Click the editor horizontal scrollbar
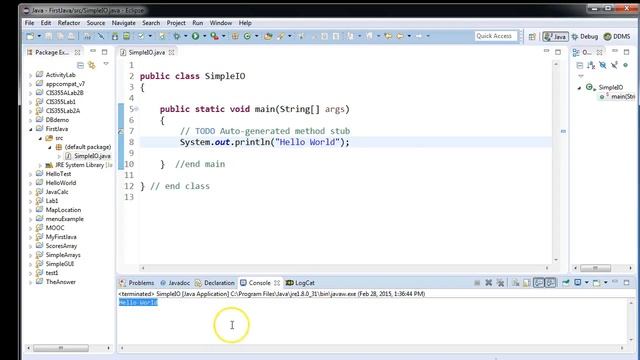The height and width of the screenshot is (360, 640). point(345,268)
